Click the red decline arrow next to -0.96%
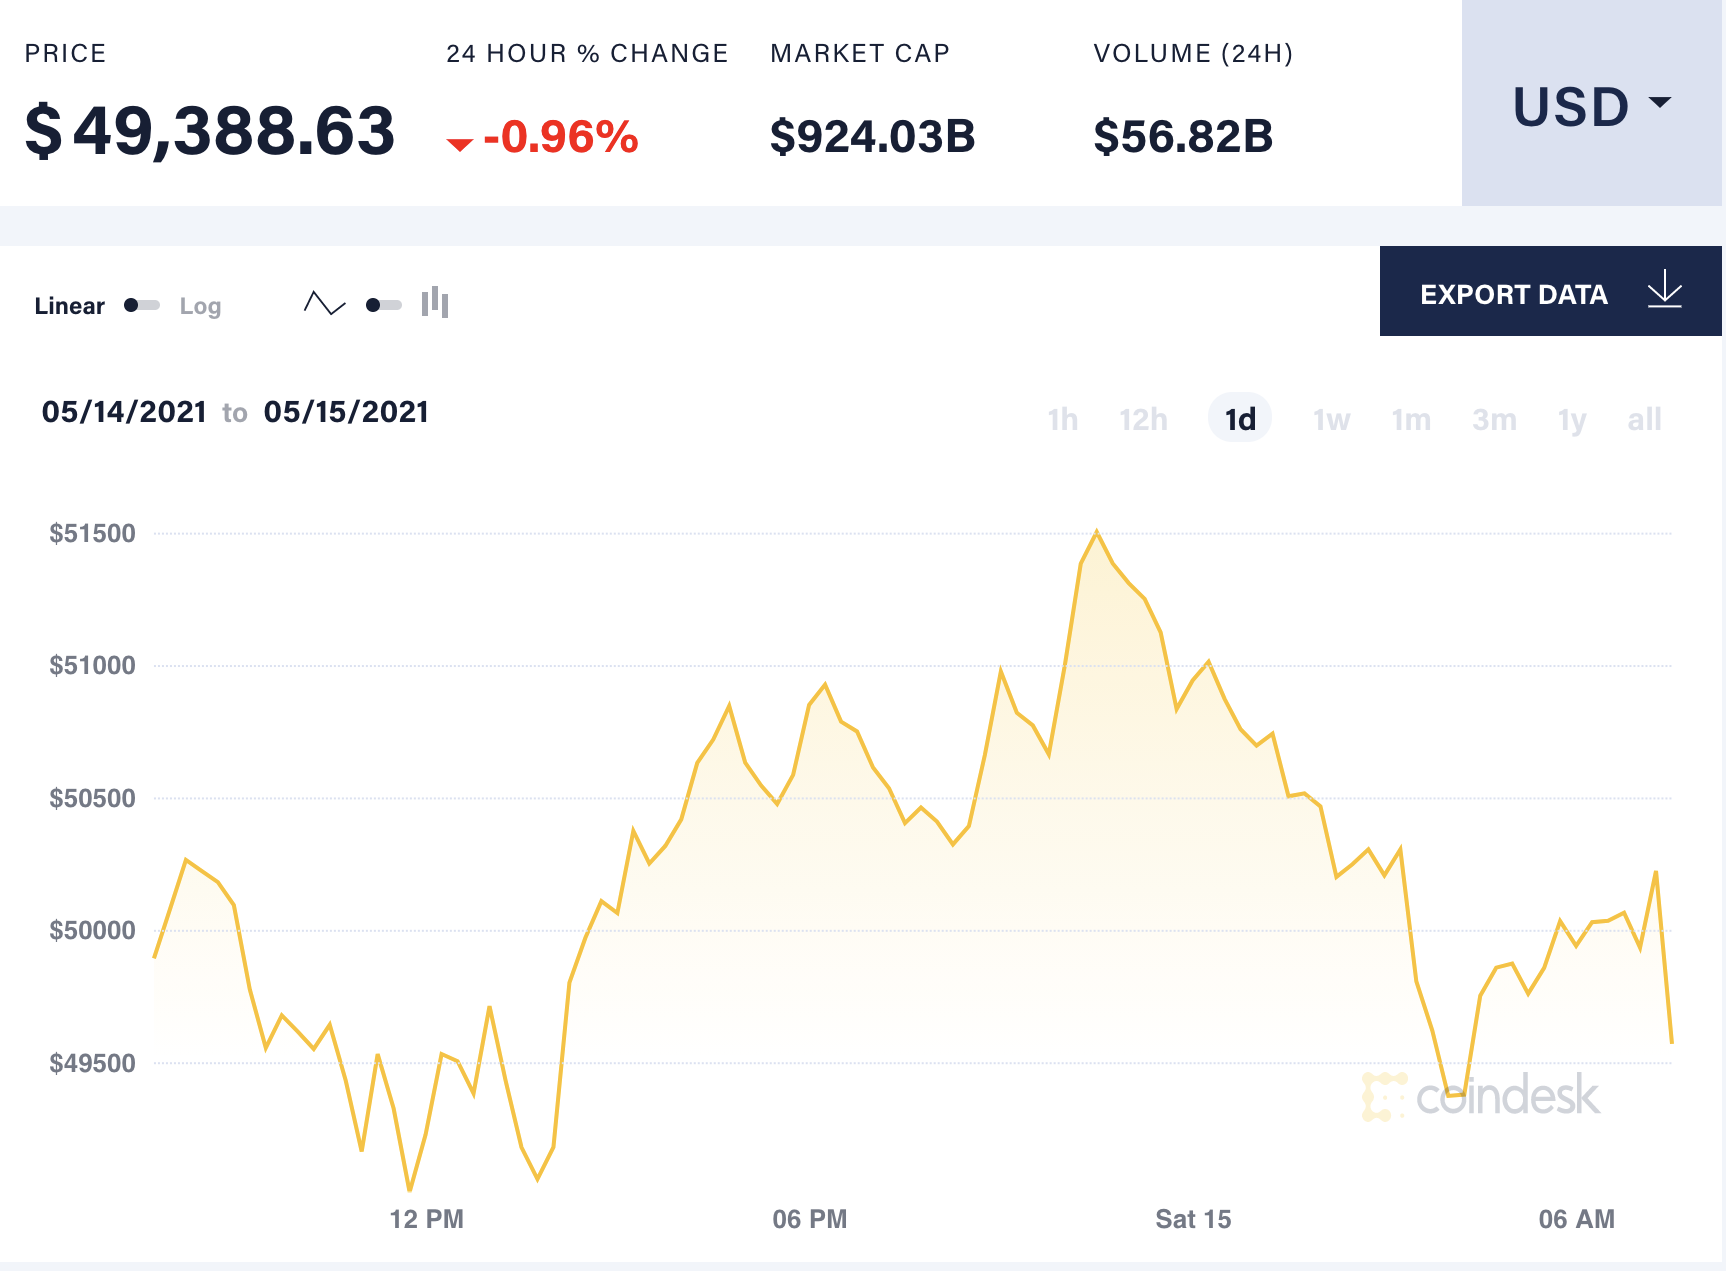Image resolution: width=1726 pixels, height=1271 pixels. pos(459,143)
